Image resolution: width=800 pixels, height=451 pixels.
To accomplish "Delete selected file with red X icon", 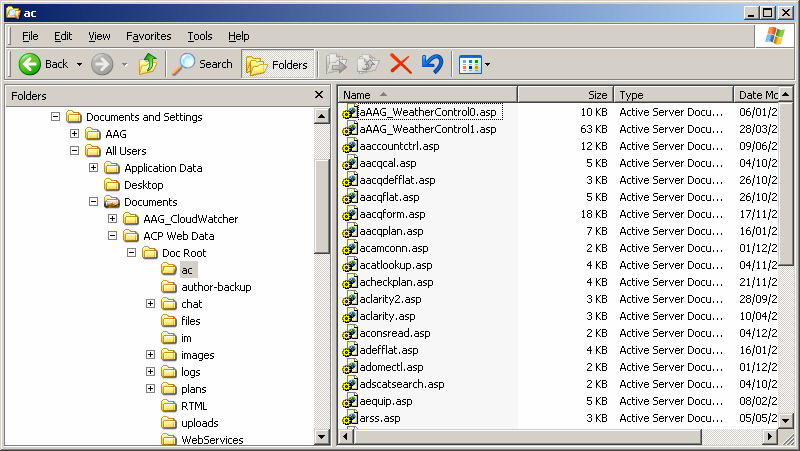I will point(401,64).
